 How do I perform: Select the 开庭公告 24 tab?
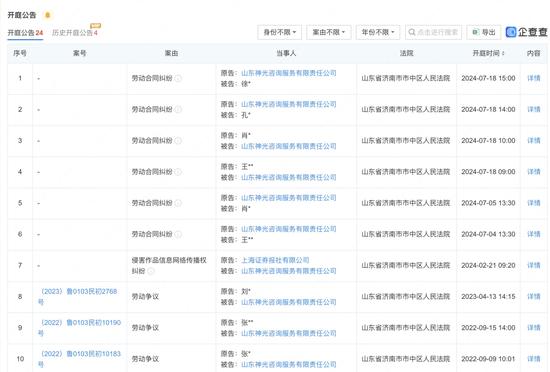point(25,33)
